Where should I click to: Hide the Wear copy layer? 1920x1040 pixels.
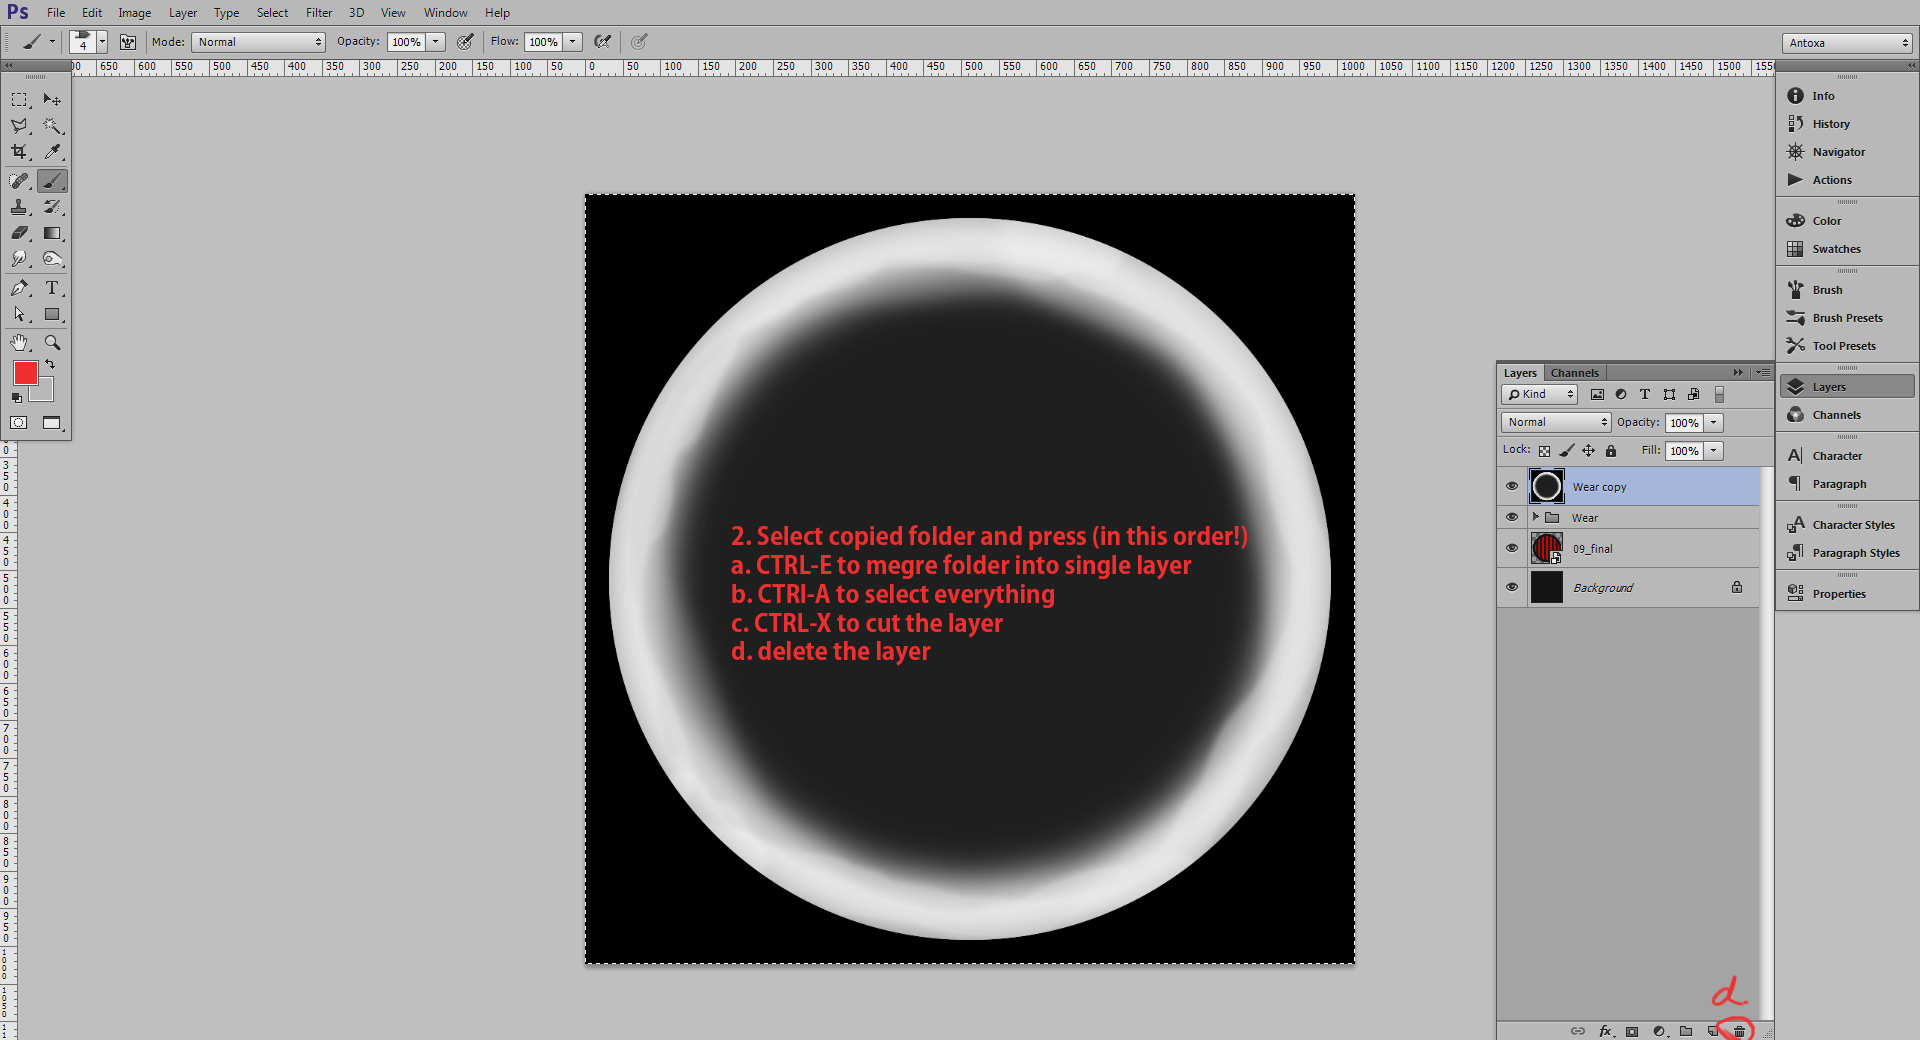click(1512, 487)
